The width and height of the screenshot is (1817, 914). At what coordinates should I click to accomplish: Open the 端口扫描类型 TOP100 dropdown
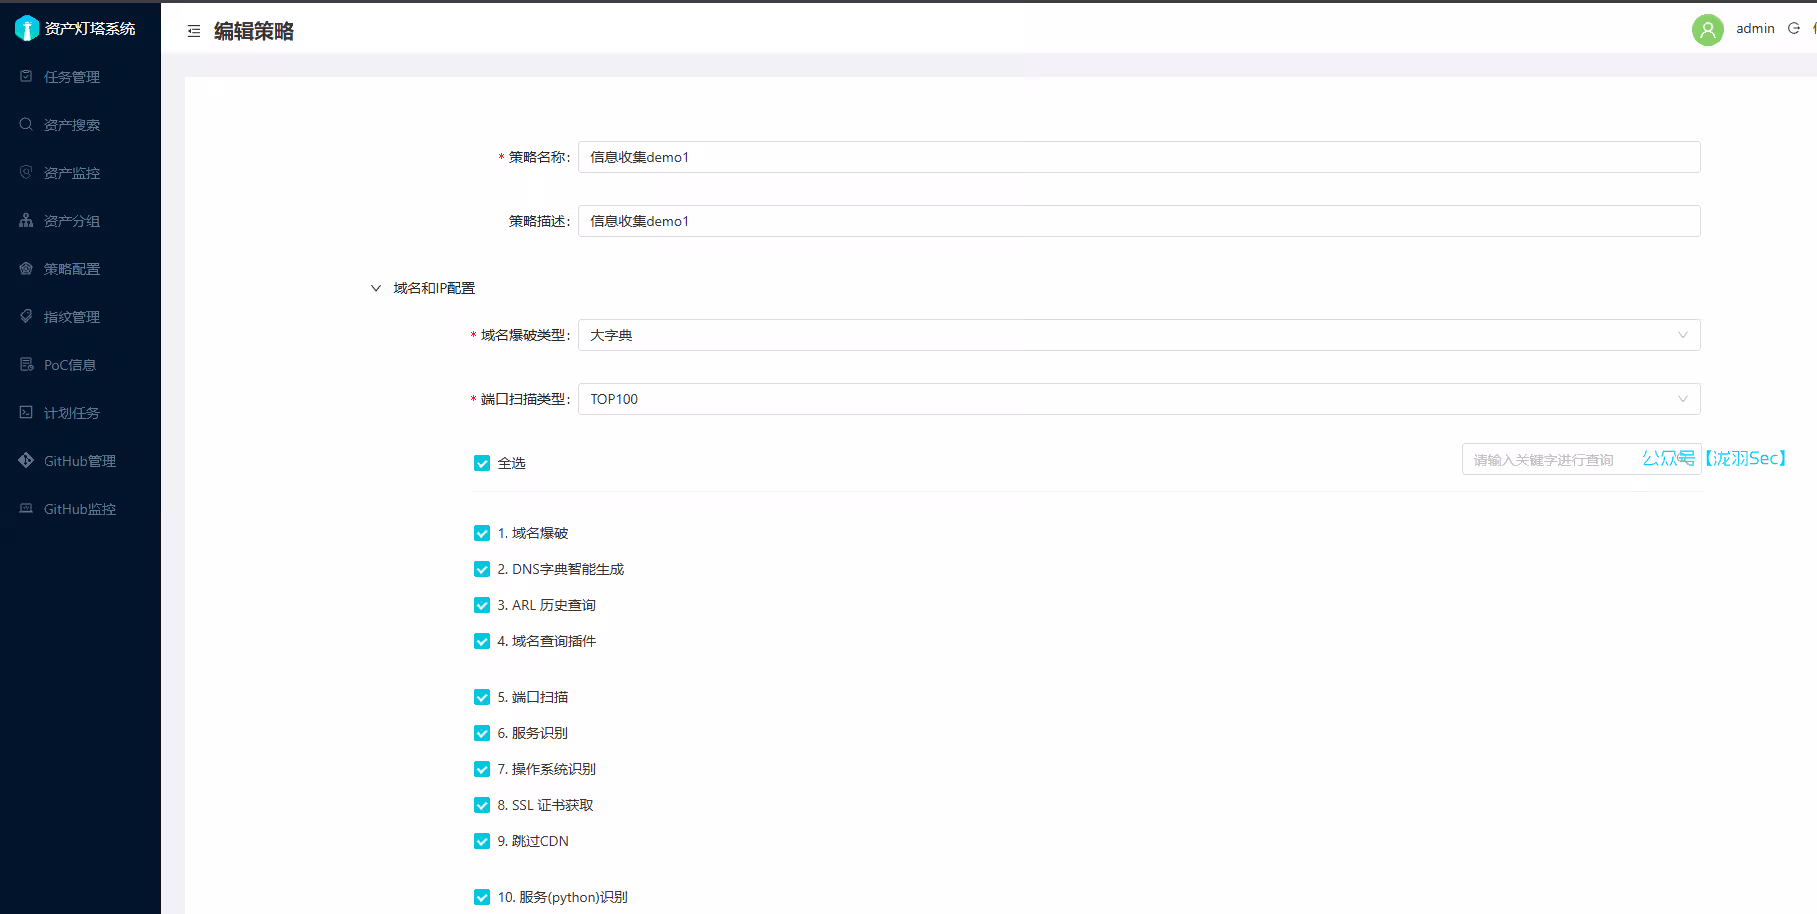(1138, 399)
